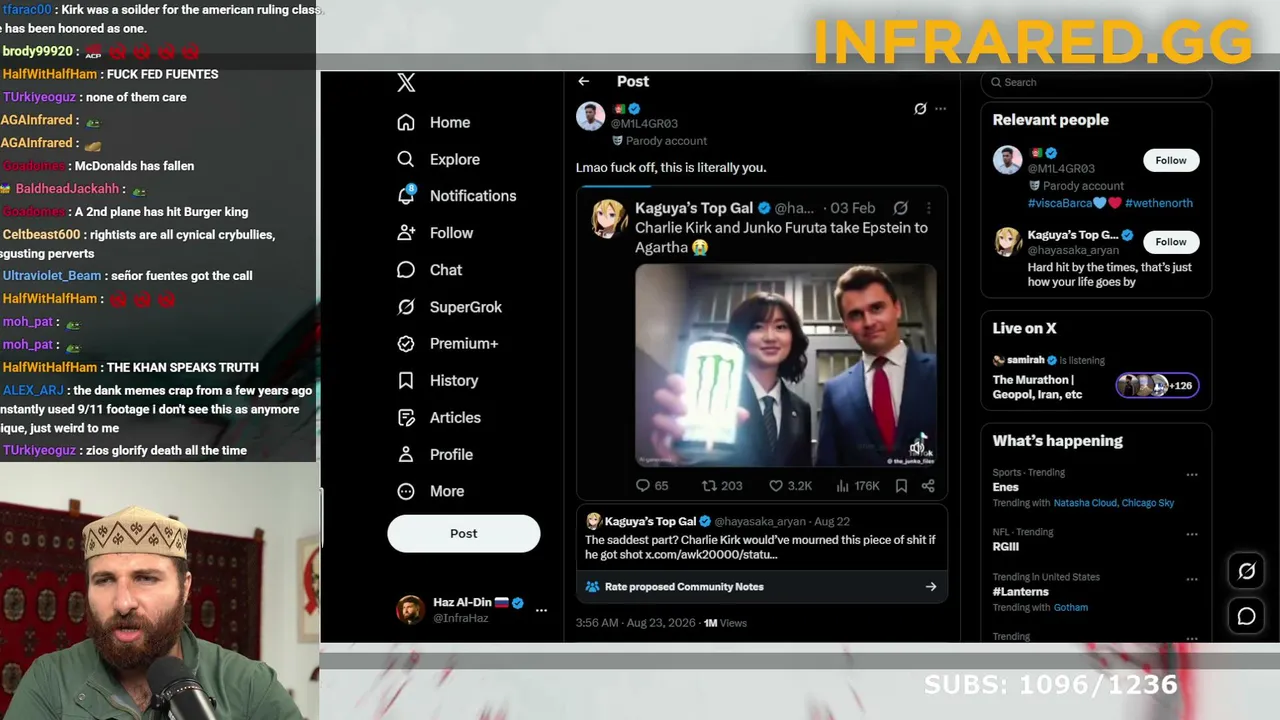Screen dimensions: 1280x720
Task: Open Articles in the left navigation
Action: [x=438, y=417]
